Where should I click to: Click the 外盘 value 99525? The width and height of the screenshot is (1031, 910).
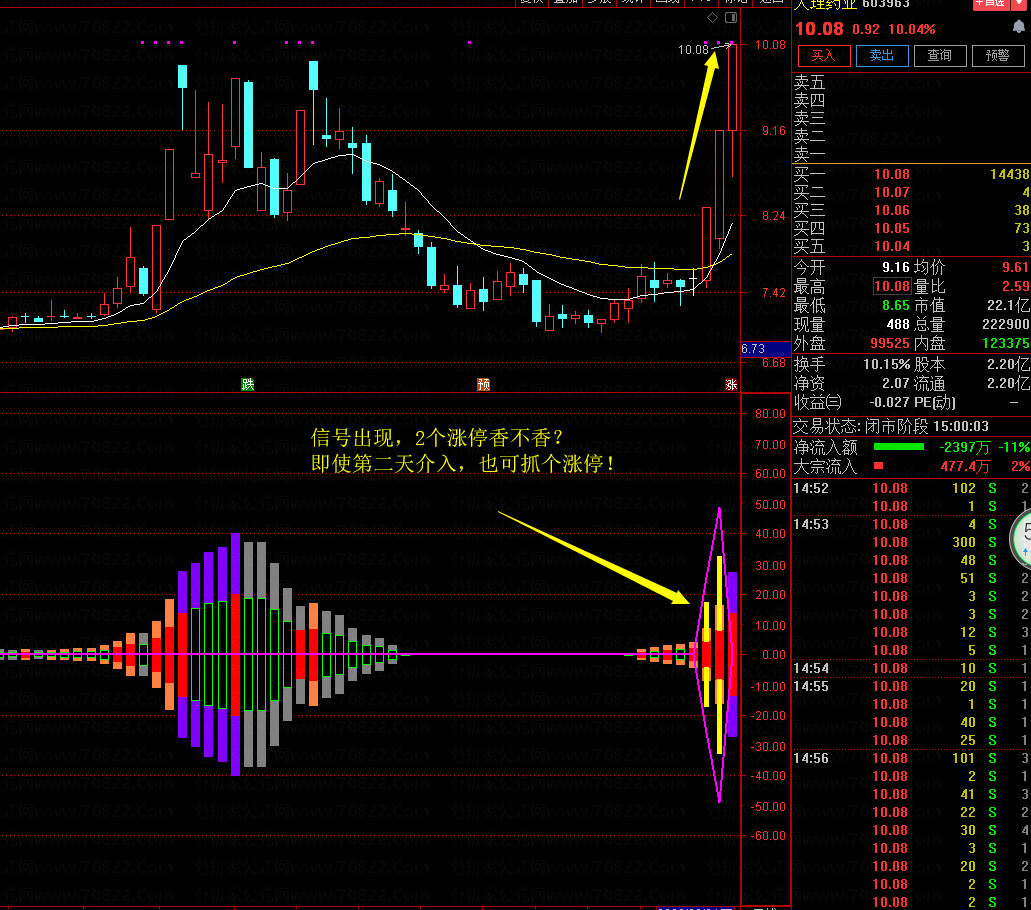(x=890, y=343)
